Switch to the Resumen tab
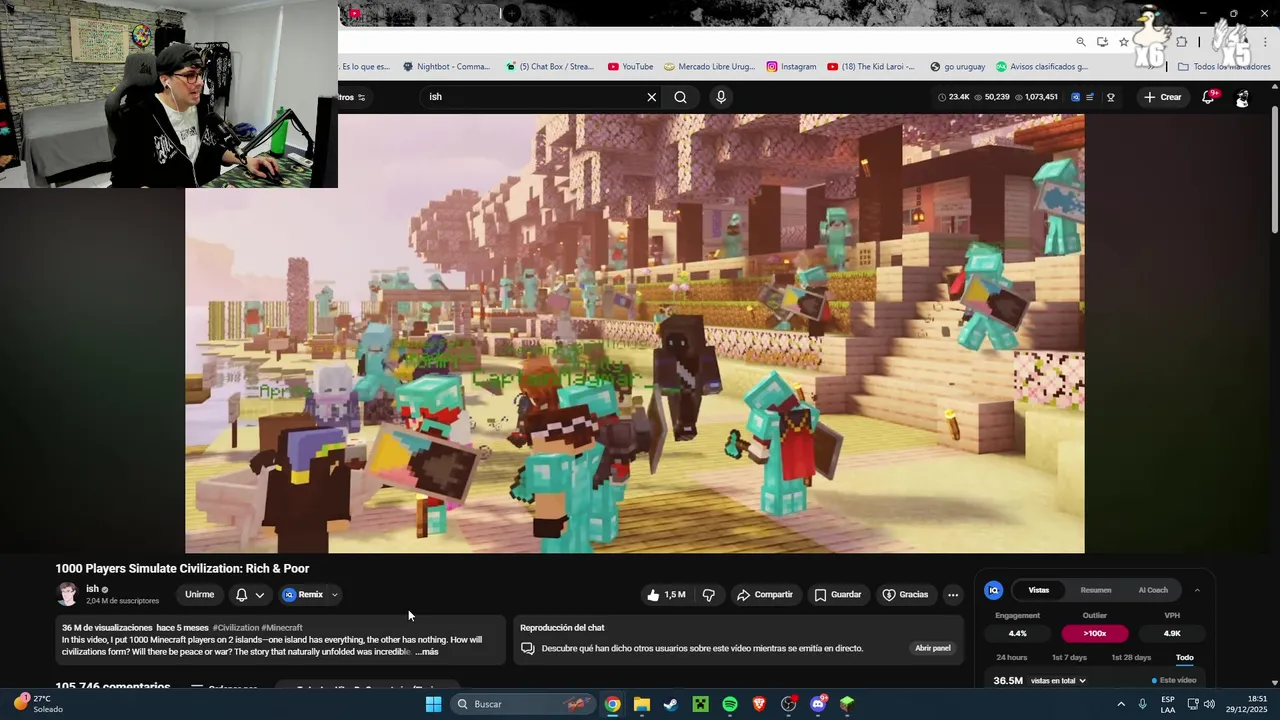The image size is (1280, 720). click(x=1096, y=590)
